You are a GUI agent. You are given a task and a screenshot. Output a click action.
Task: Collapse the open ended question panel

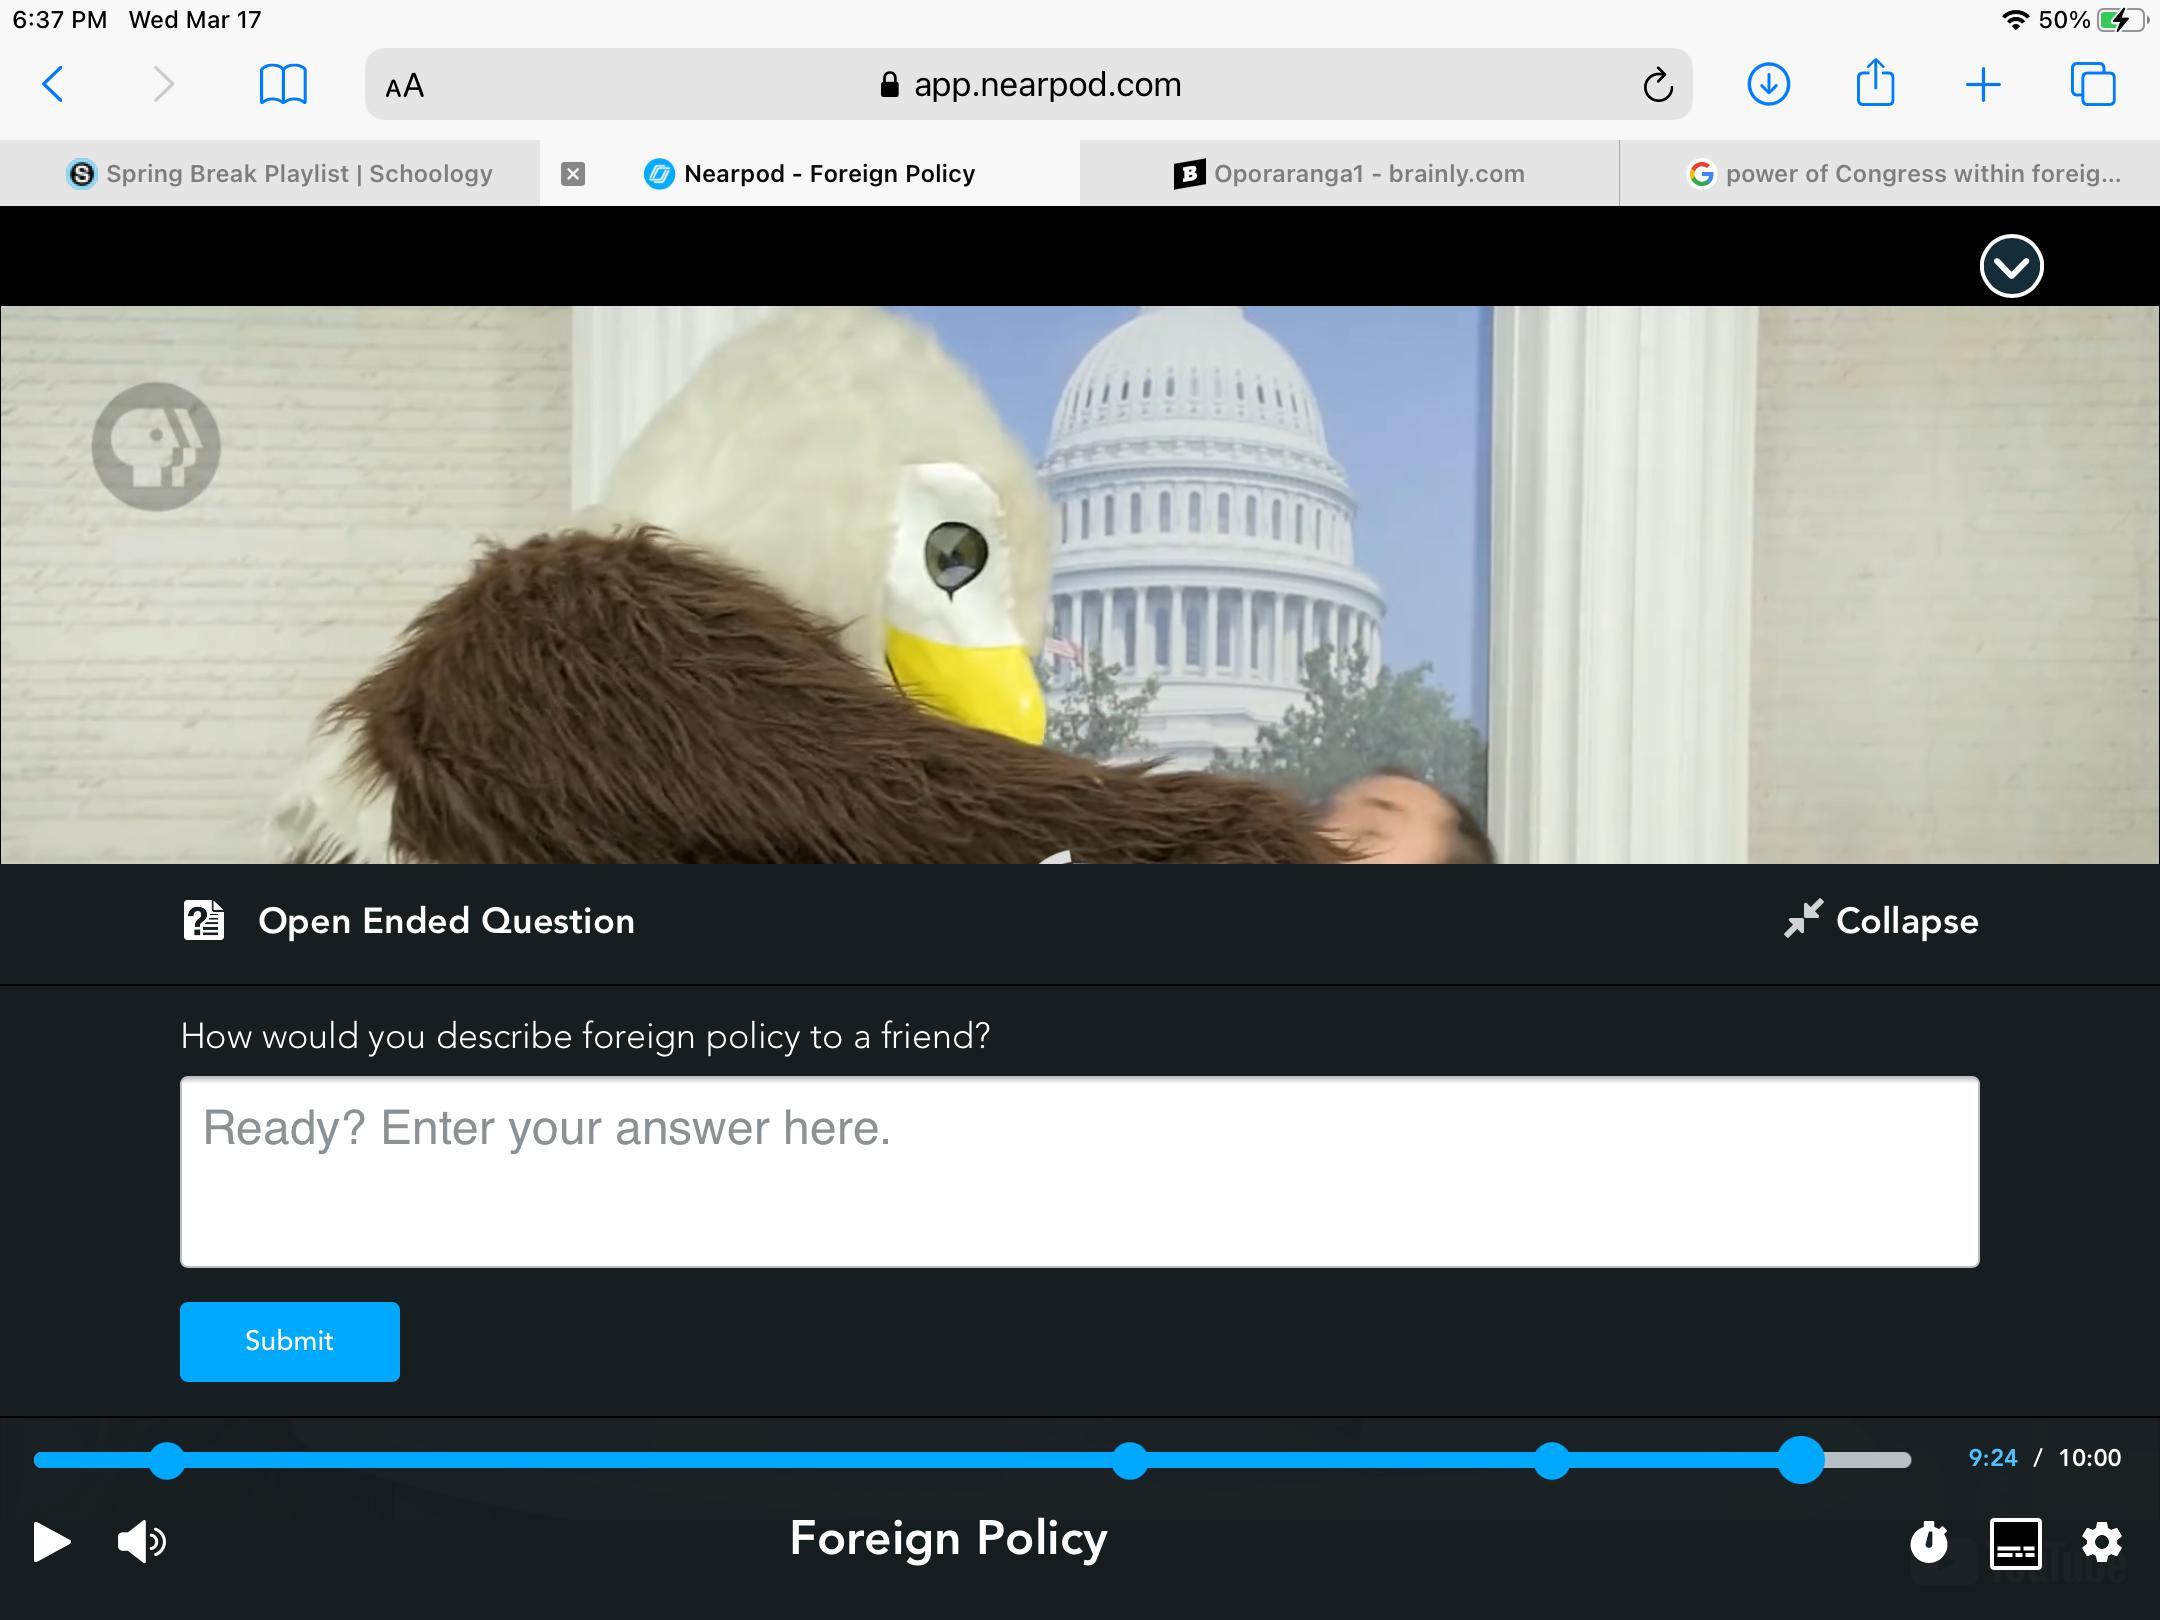pyautogui.click(x=1881, y=920)
